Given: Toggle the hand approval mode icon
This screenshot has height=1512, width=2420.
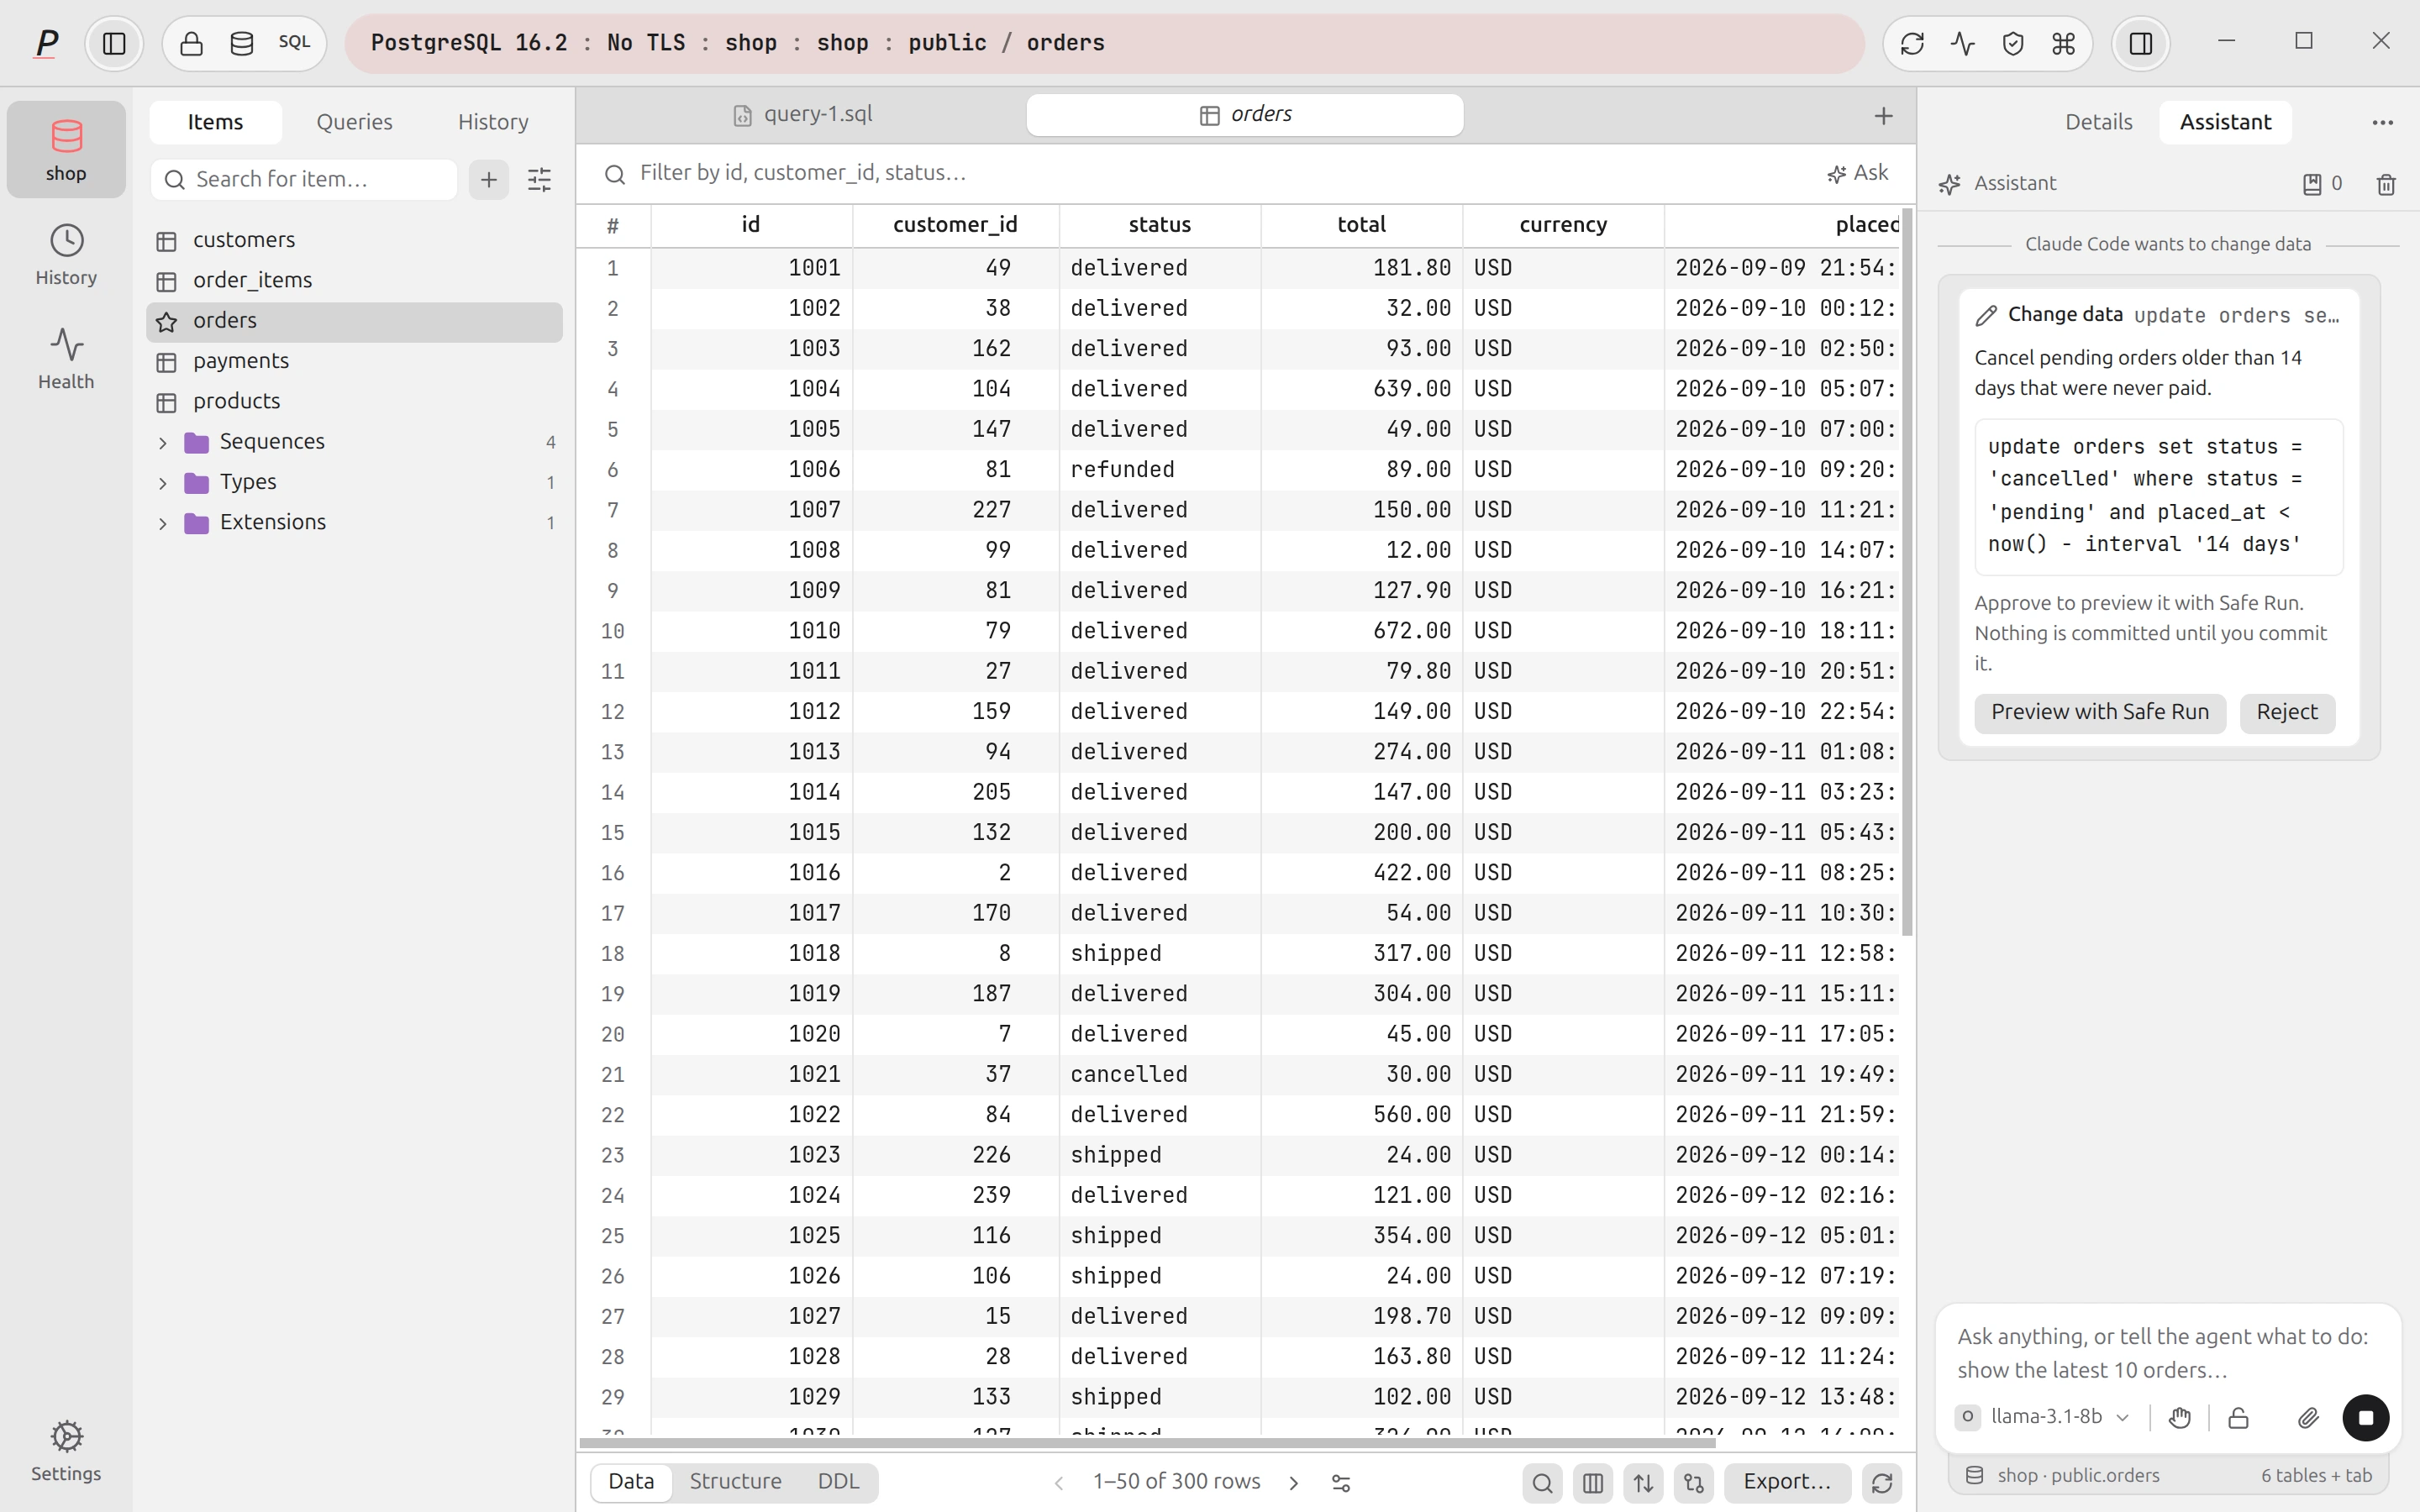Looking at the screenshot, I should point(2180,1418).
